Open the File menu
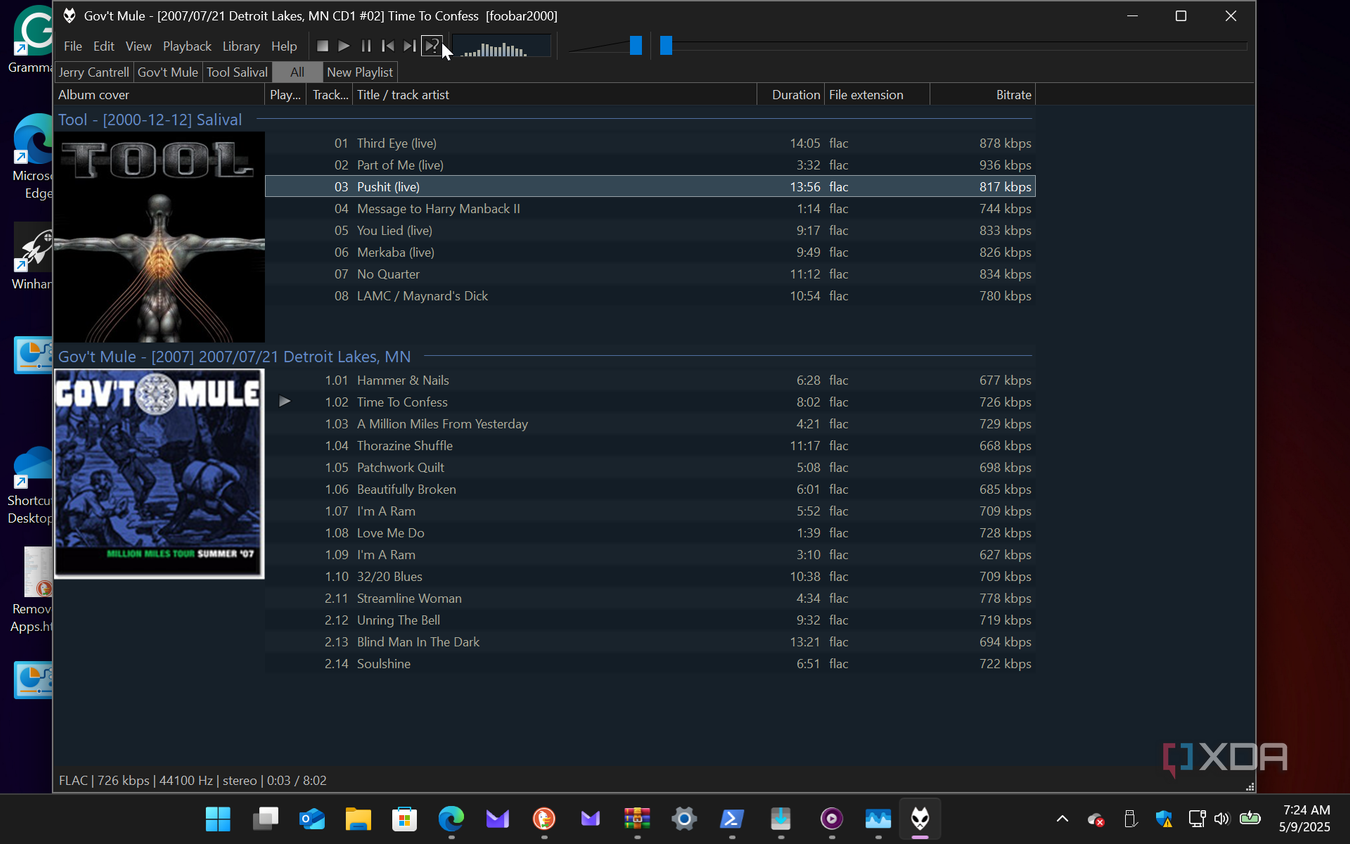The width and height of the screenshot is (1350, 844). 73,46
